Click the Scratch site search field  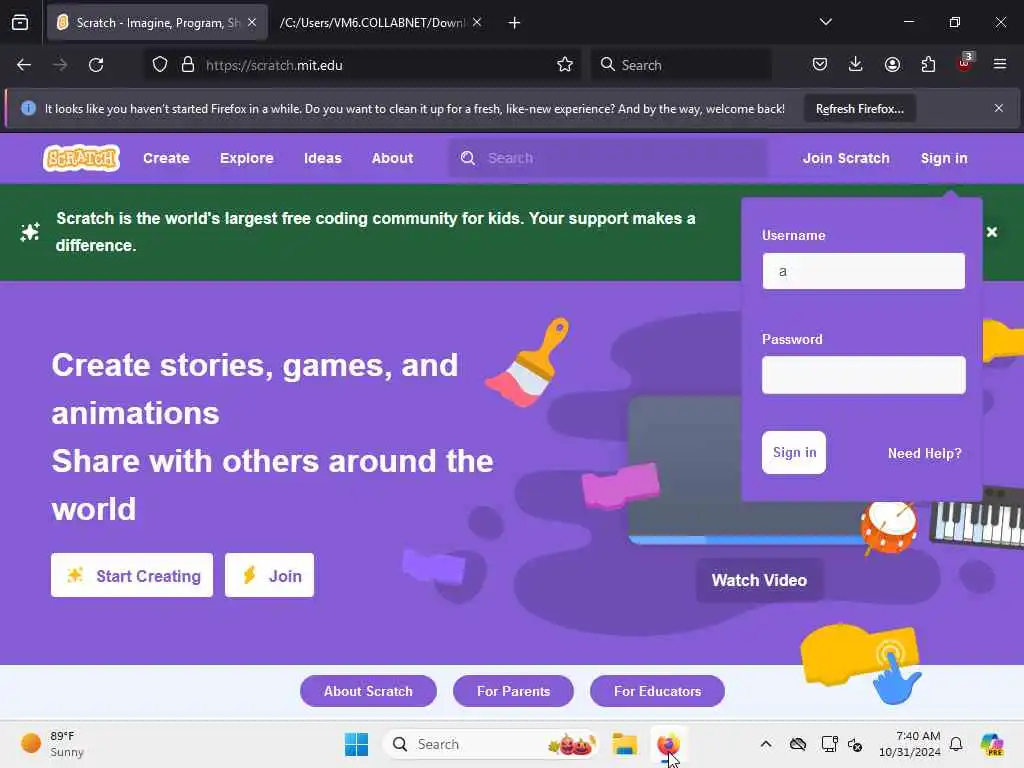pyautogui.click(x=608, y=158)
